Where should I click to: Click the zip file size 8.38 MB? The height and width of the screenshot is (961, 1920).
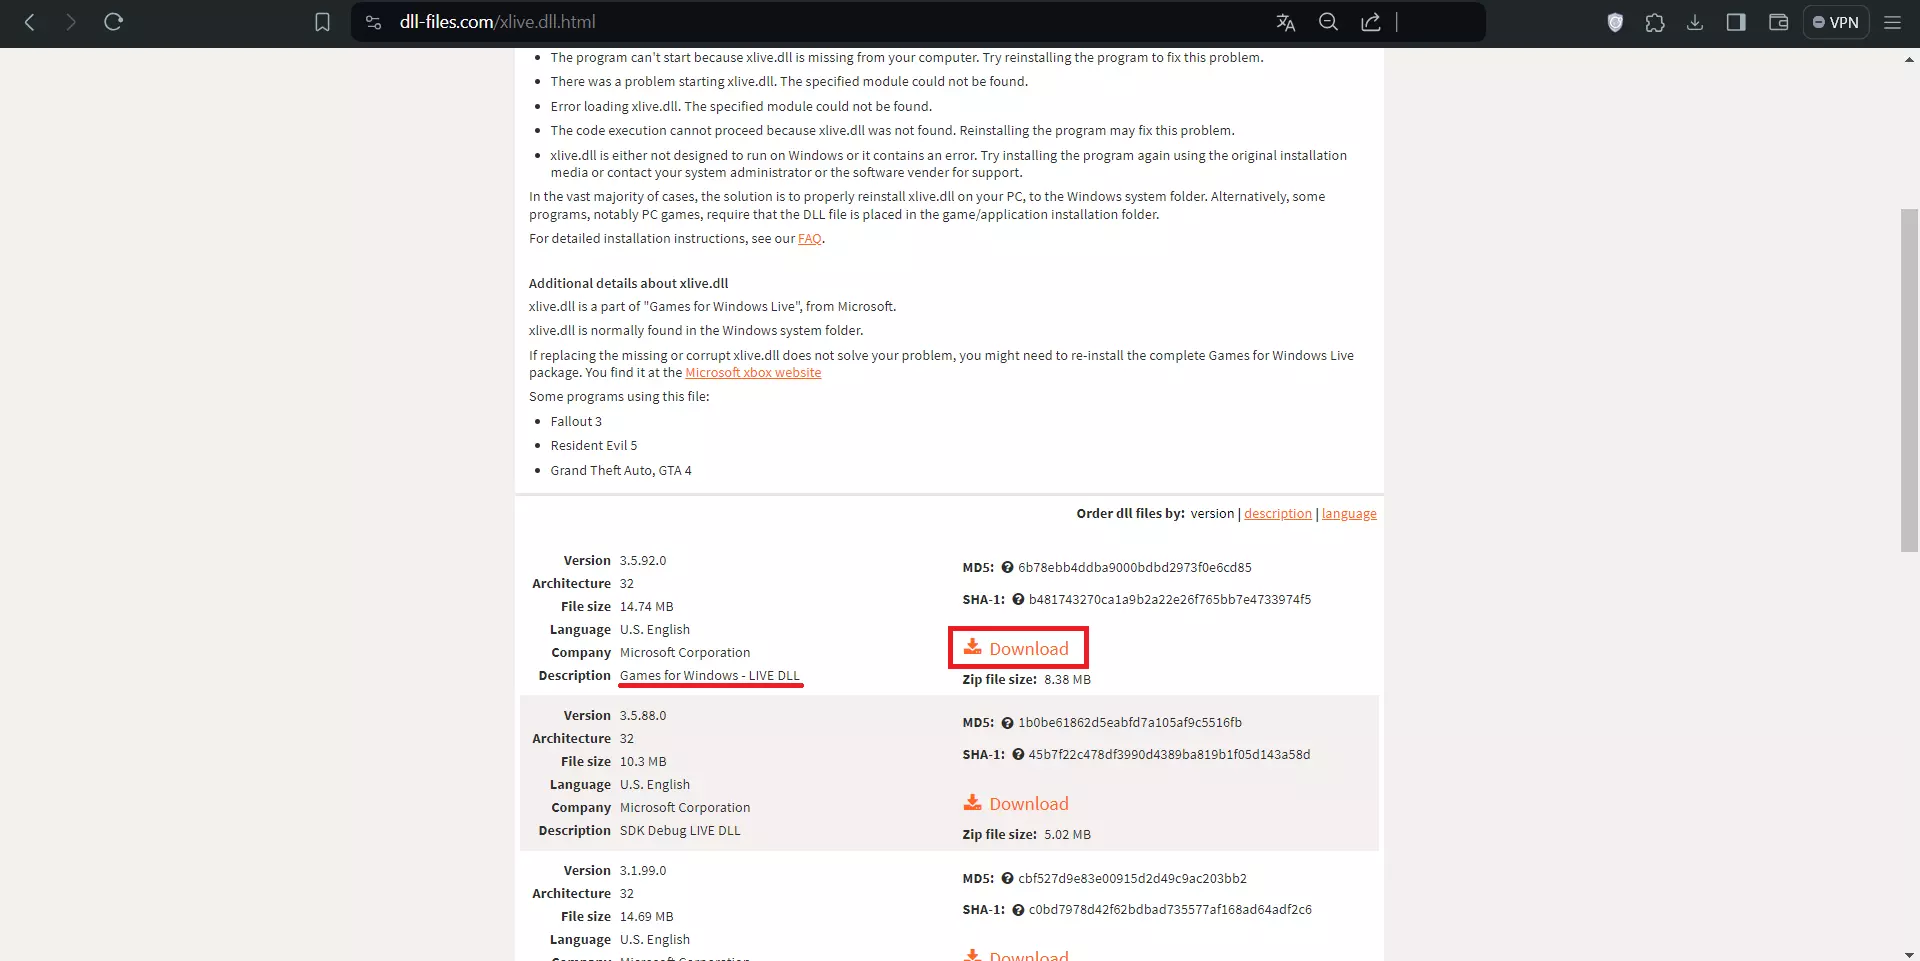pos(1068,680)
